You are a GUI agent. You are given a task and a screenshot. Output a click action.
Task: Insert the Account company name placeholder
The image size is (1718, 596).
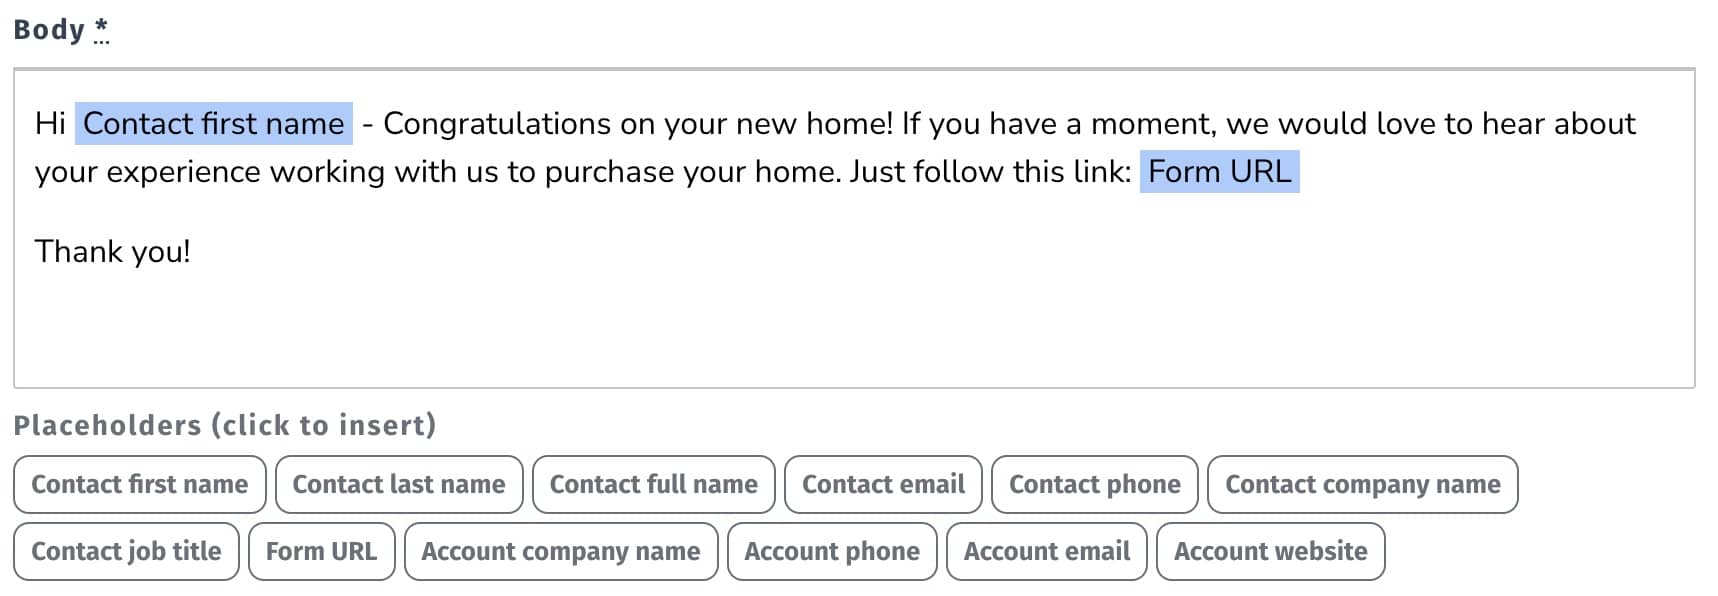560,552
